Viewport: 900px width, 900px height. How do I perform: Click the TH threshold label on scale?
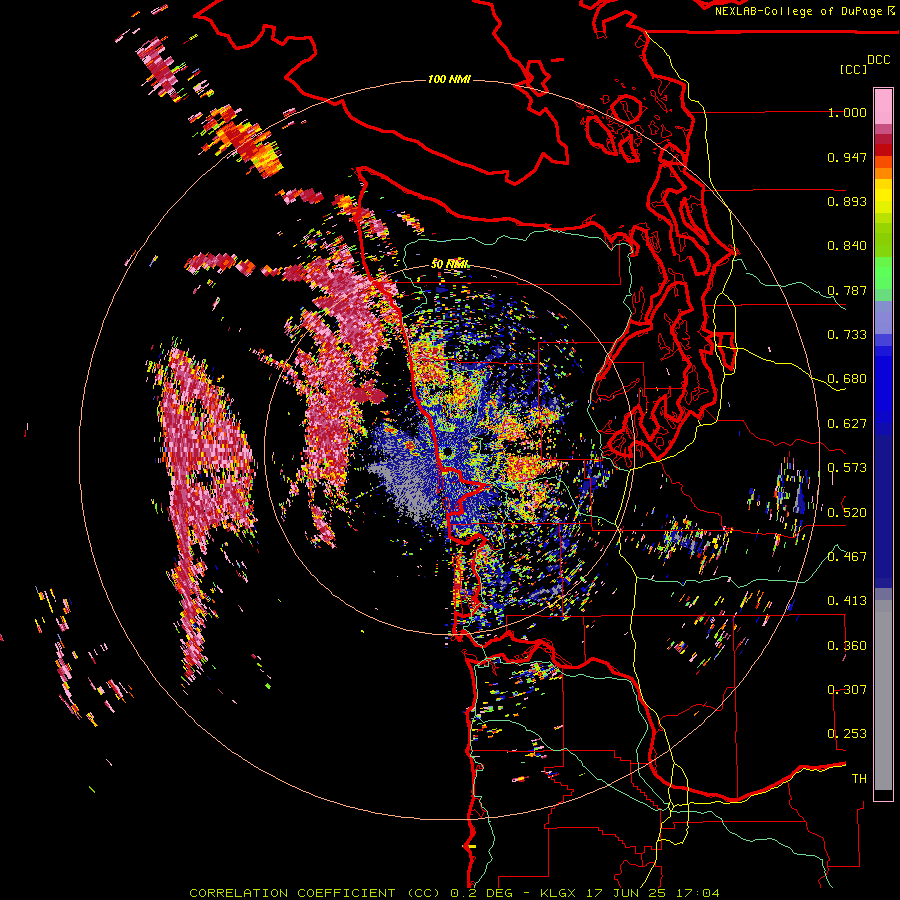[x=859, y=779]
